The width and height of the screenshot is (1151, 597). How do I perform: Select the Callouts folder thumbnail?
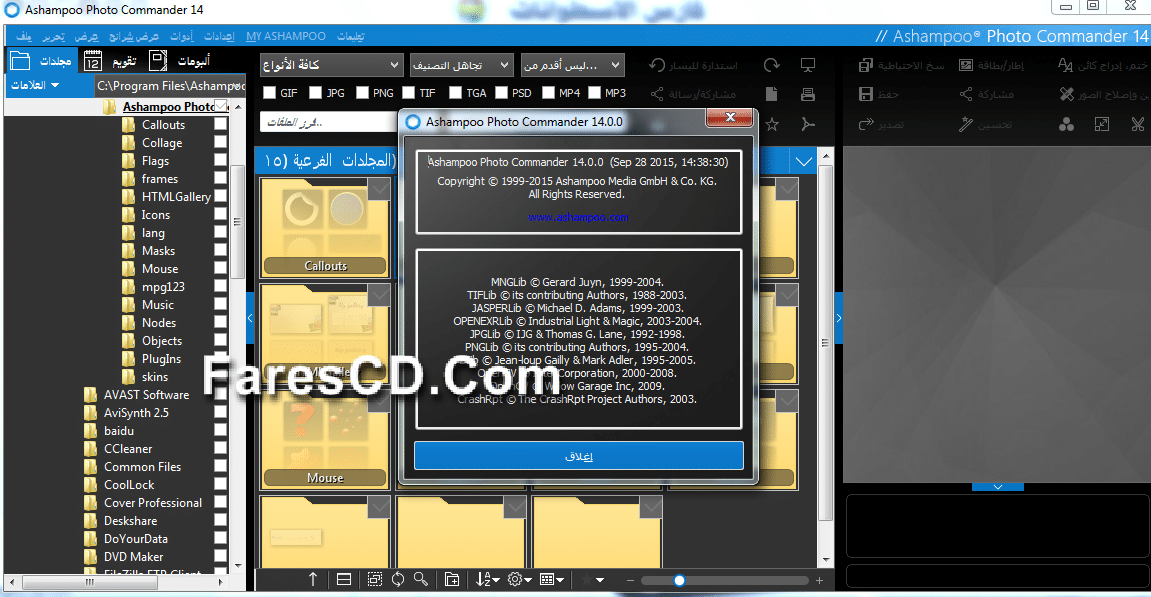click(x=325, y=227)
